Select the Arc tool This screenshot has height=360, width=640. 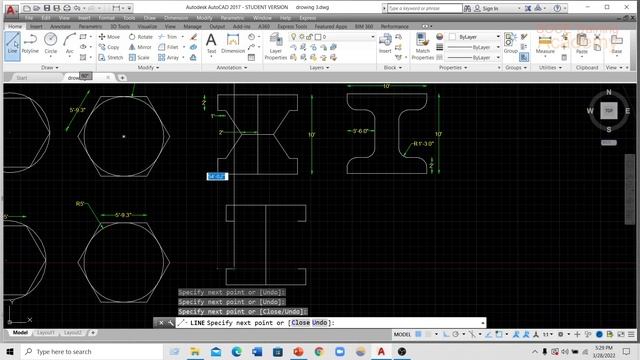click(69, 43)
